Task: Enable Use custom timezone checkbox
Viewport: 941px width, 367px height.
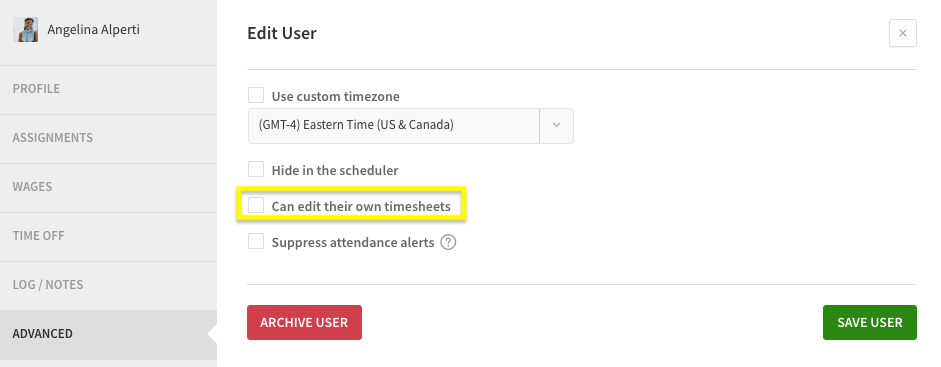Action: 256,95
